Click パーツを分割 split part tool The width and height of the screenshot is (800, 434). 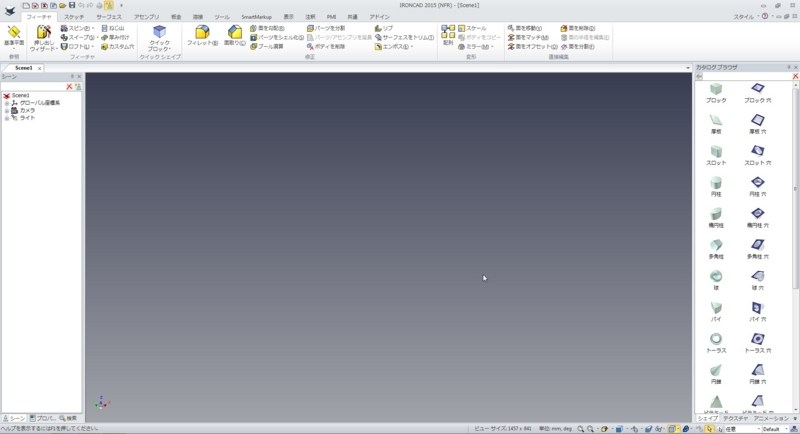[326, 28]
